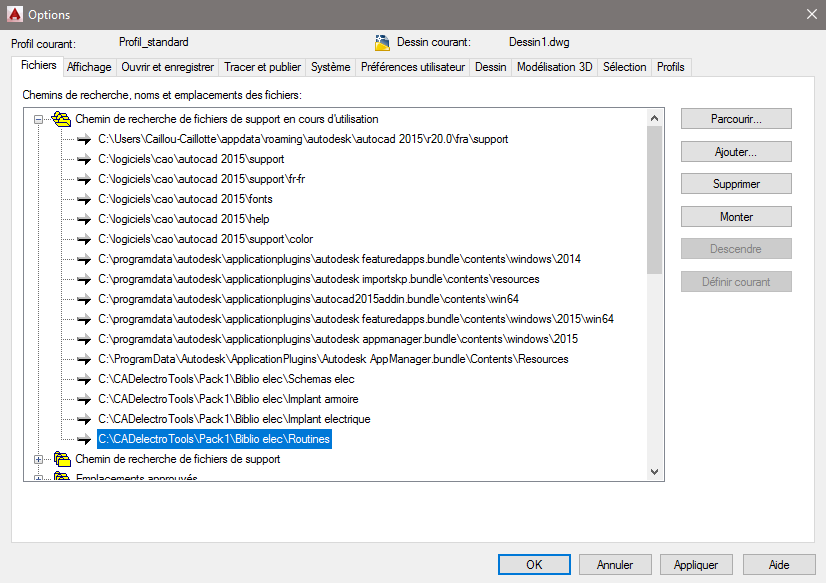The image size is (826, 583).
Task: Click Ajouter... to add a path
Action: [x=736, y=152]
